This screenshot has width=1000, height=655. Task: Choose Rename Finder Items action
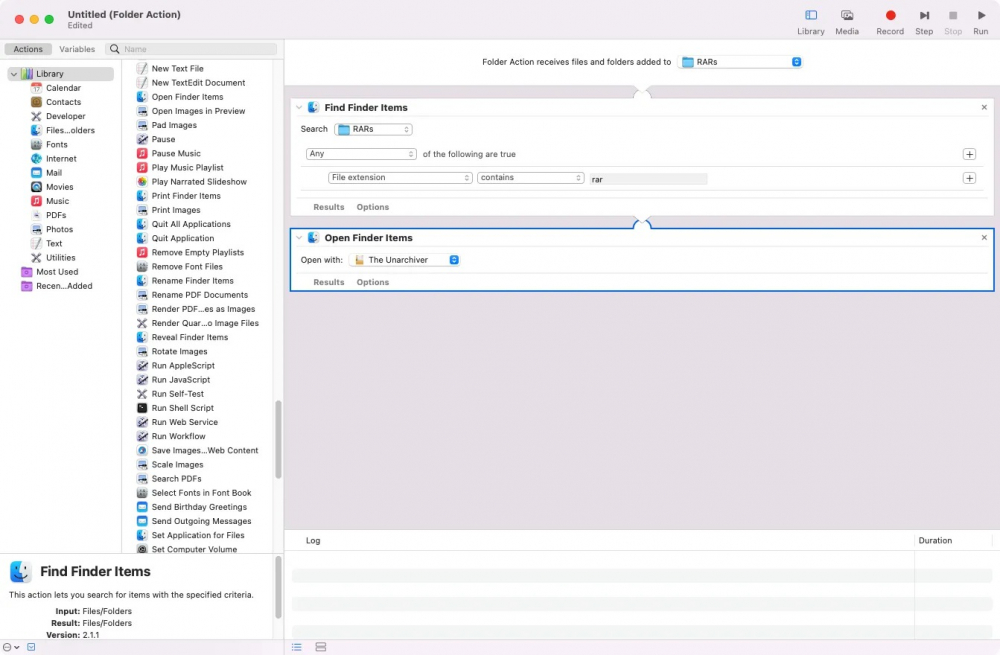point(192,281)
